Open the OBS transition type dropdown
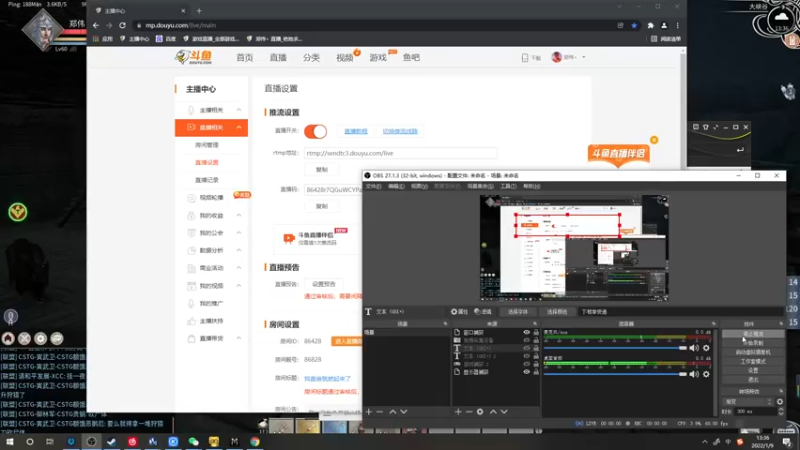The width and height of the screenshot is (800, 450). click(x=748, y=402)
